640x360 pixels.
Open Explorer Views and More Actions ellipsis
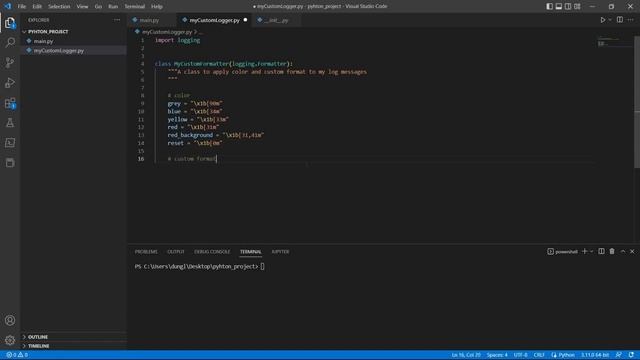click(x=117, y=20)
